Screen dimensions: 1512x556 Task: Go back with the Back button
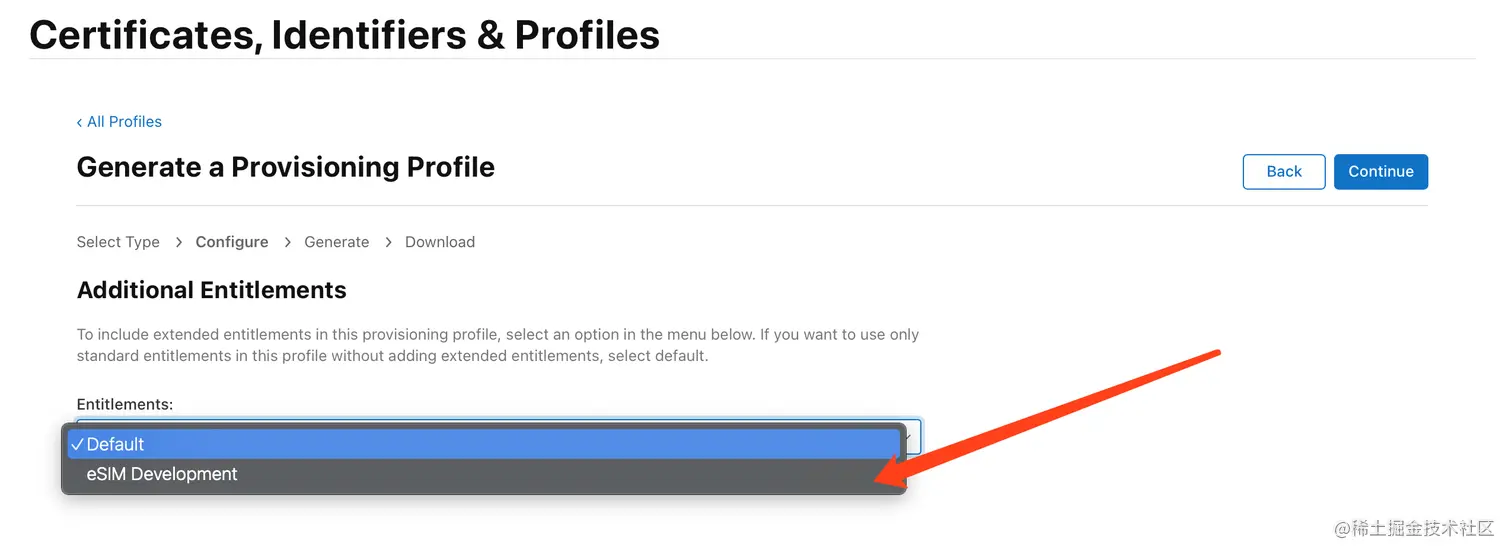coord(1284,171)
